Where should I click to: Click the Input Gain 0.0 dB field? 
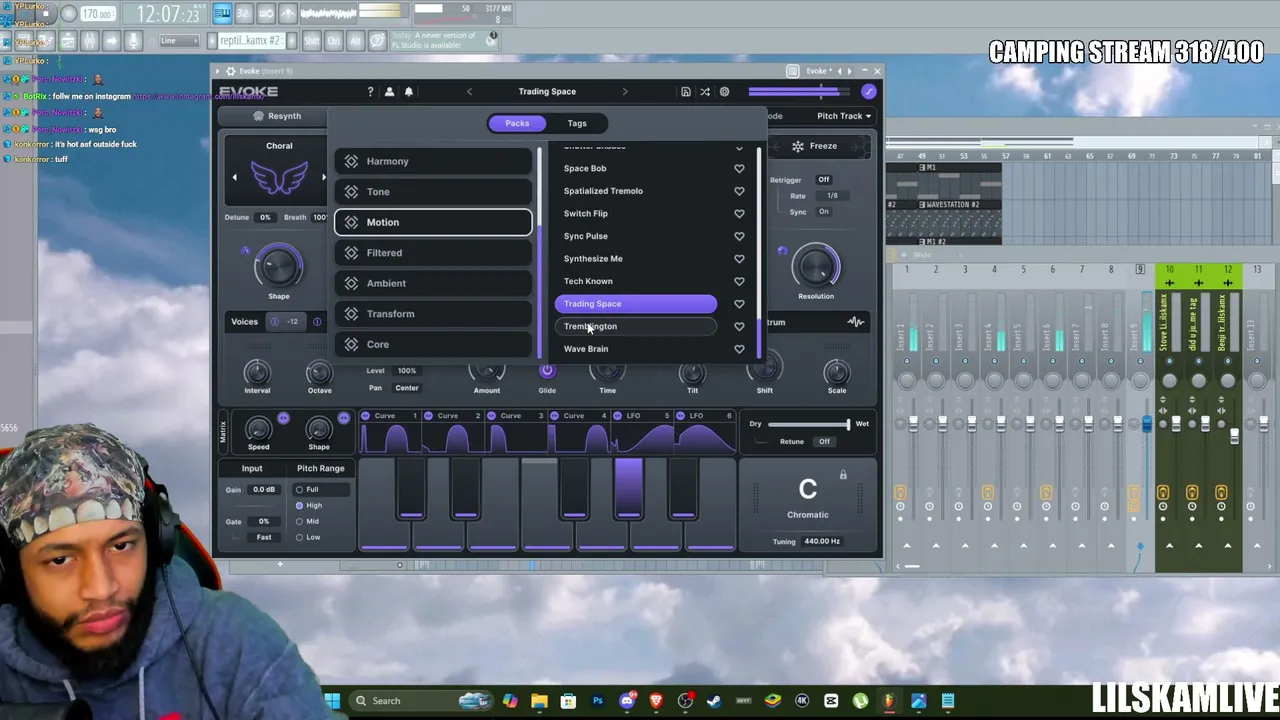click(x=264, y=490)
